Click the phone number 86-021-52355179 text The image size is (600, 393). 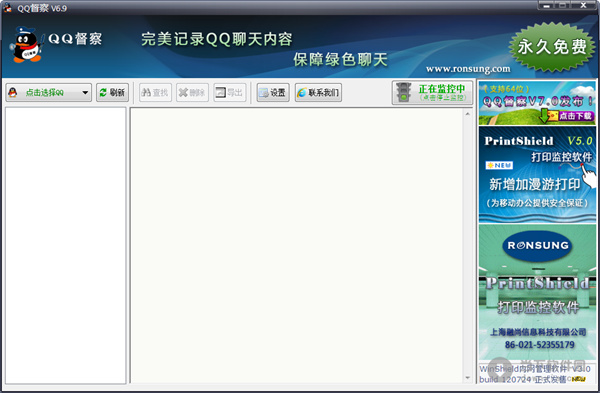(x=540, y=345)
